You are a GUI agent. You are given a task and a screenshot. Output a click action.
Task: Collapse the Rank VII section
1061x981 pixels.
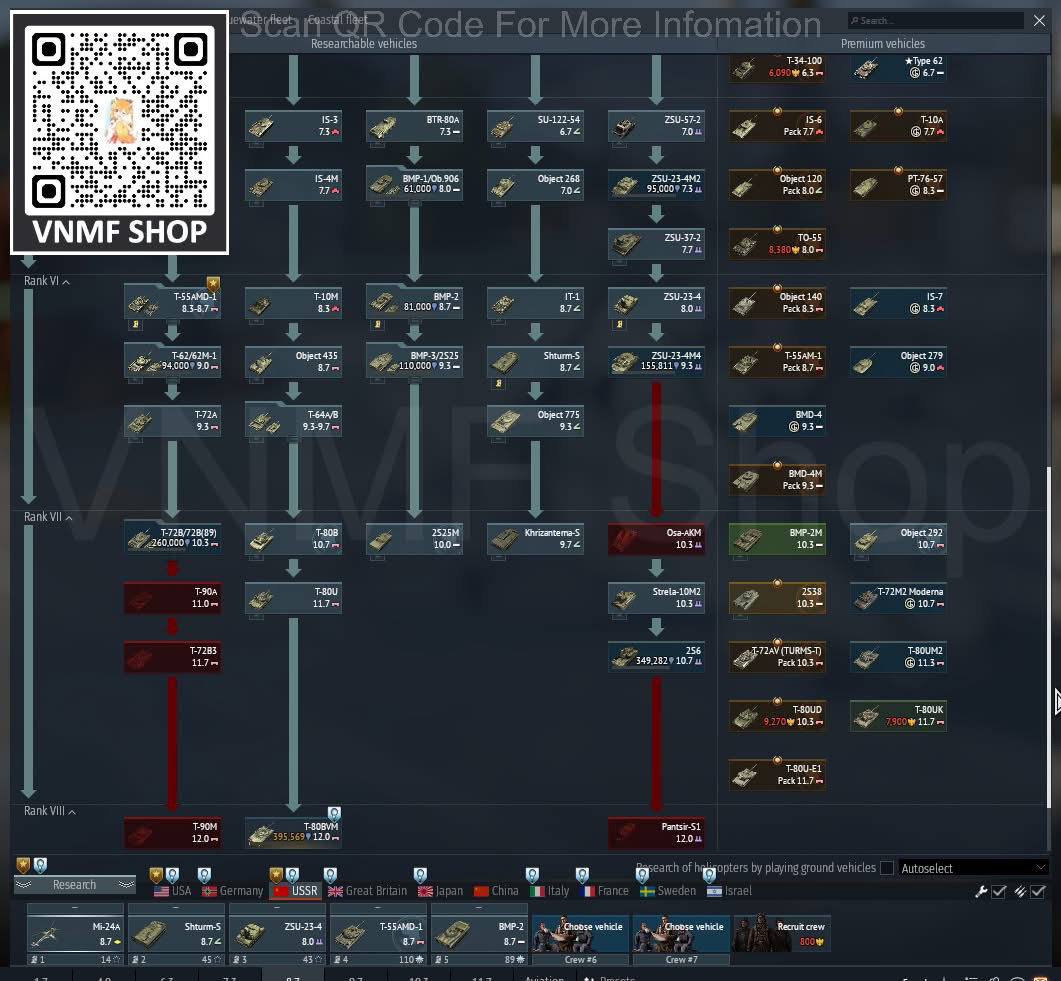[48, 517]
